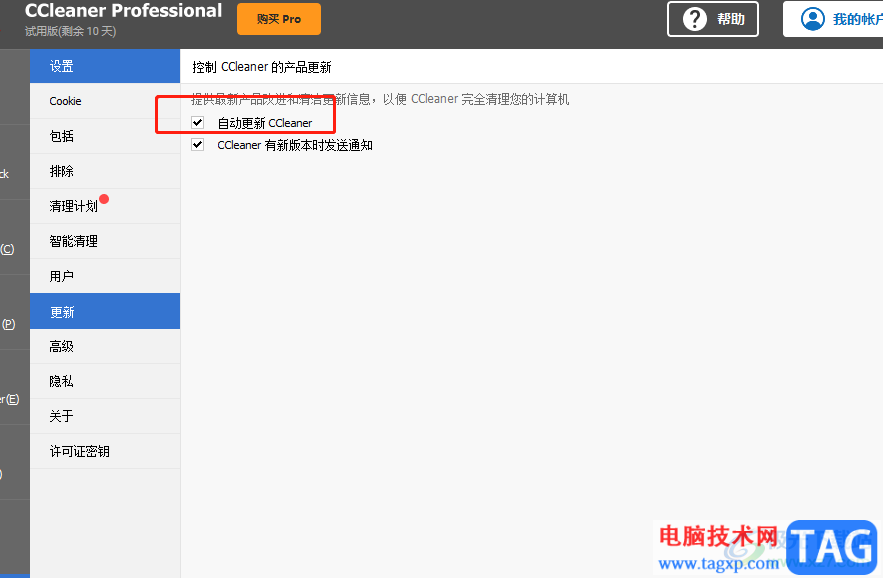This screenshot has height=578, width=883.
Task: Toggle new version notification checkbox
Action: [198, 145]
